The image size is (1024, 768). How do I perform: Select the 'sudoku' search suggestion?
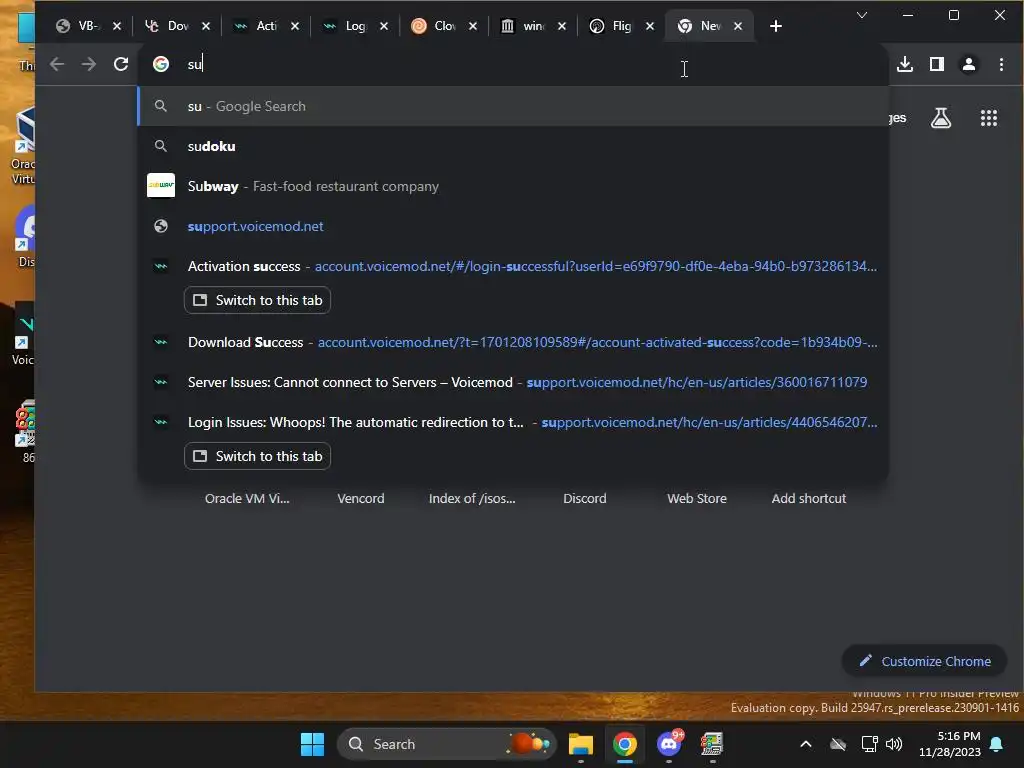[x=513, y=146]
